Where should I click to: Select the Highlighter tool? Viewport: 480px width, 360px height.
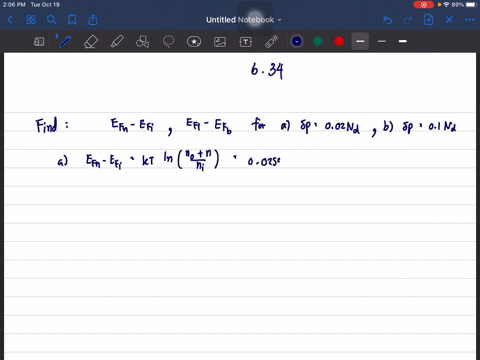coord(117,42)
